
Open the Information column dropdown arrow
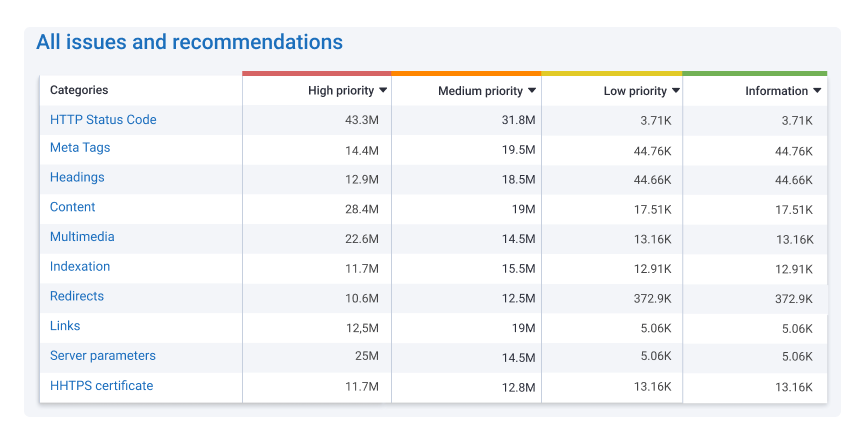click(x=817, y=91)
